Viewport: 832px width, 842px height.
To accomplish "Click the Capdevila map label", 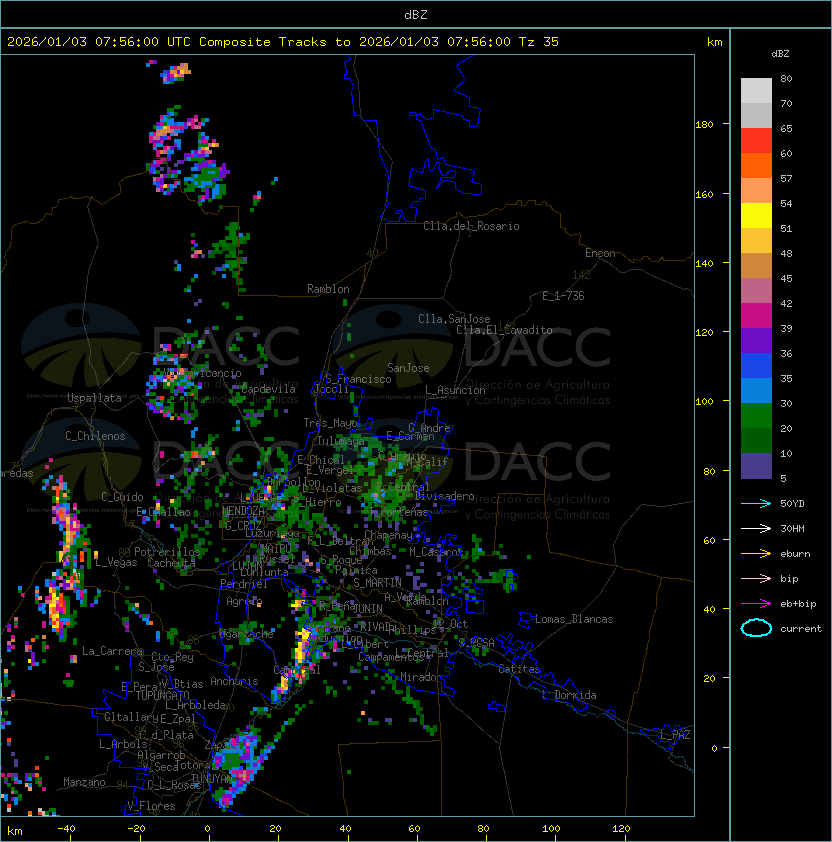I will pyautogui.click(x=268, y=389).
